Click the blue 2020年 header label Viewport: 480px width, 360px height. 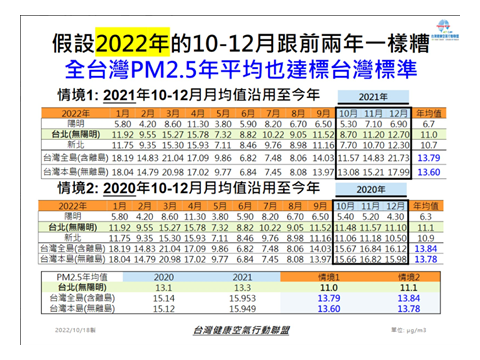tap(371, 190)
